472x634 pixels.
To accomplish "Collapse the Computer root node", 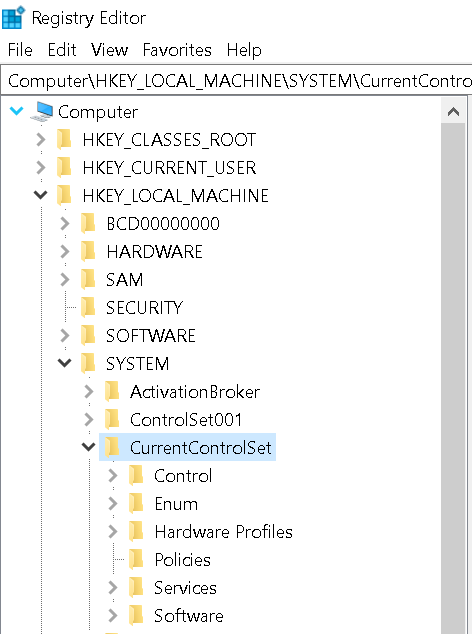I will click(17, 111).
